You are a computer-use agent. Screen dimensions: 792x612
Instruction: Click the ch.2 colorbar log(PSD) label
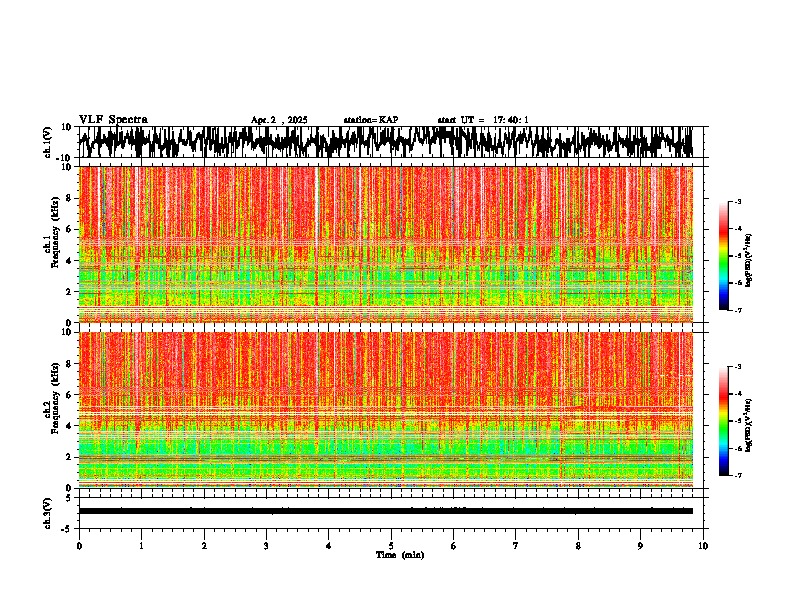click(x=748, y=425)
